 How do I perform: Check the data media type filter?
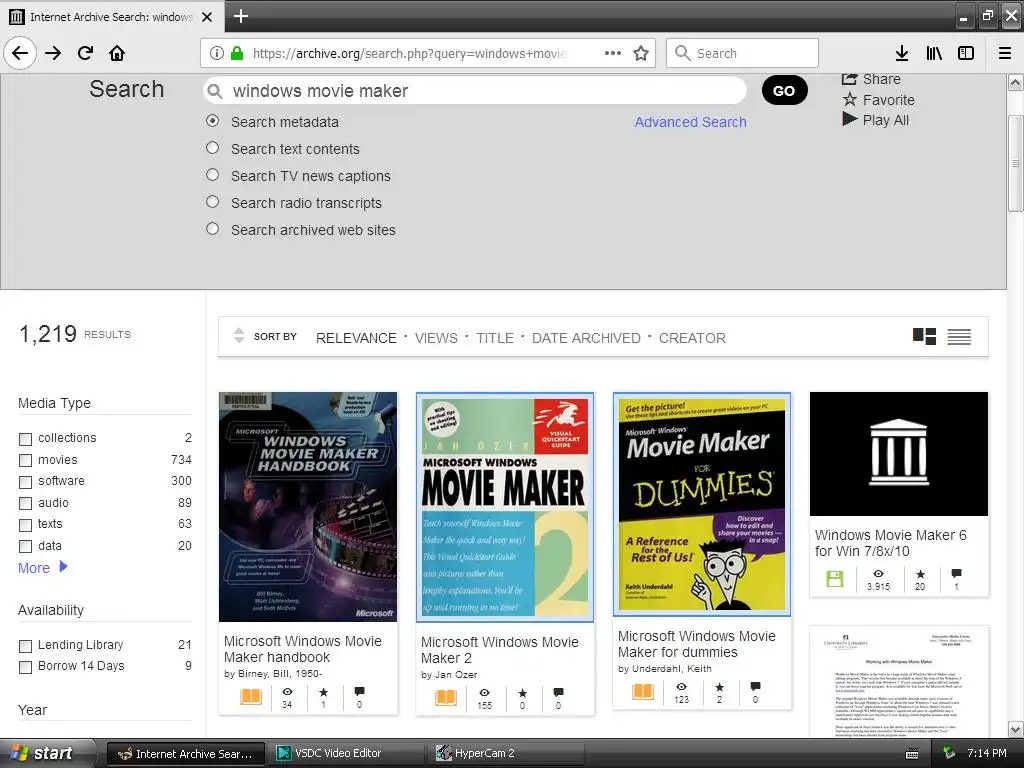click(x=25, y=547)
